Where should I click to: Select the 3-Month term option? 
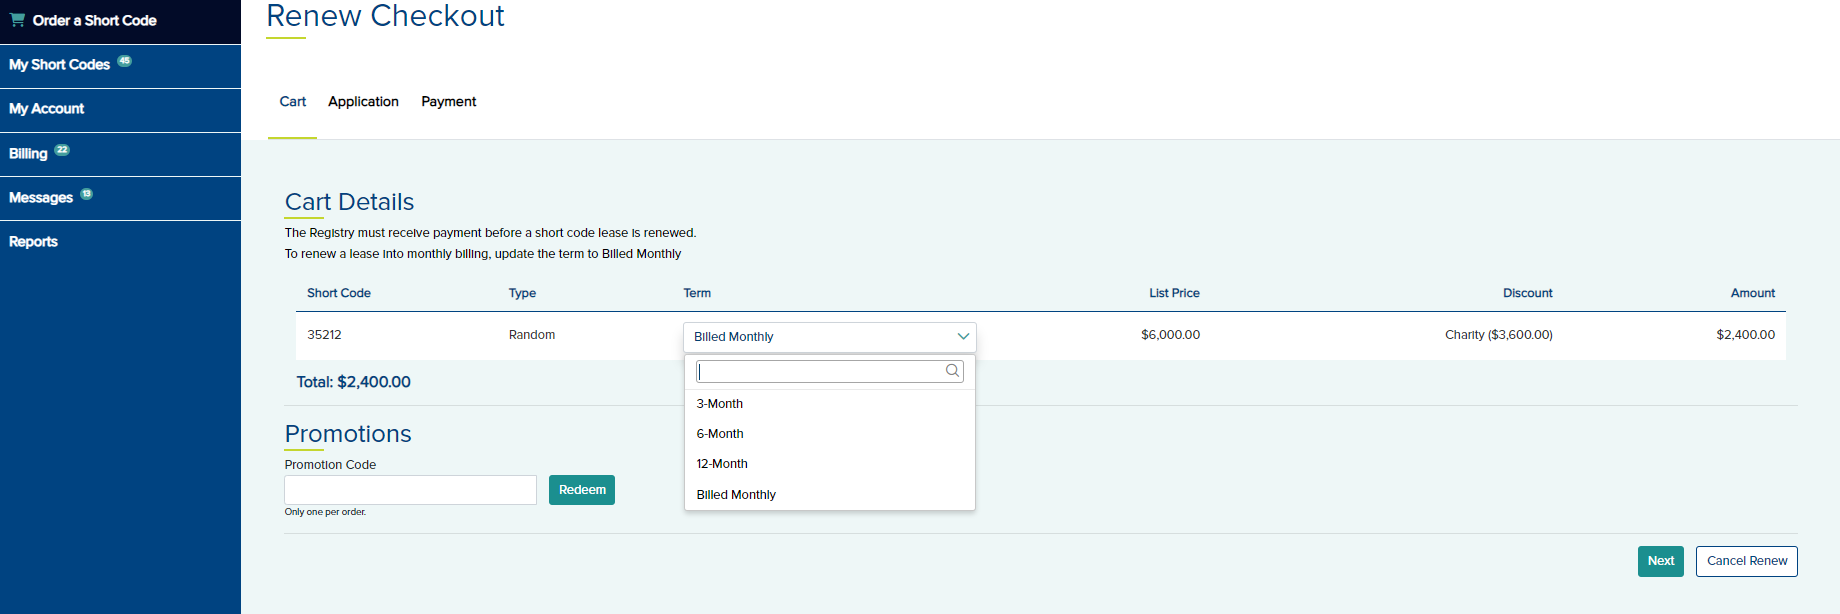(x=720, y=404)
